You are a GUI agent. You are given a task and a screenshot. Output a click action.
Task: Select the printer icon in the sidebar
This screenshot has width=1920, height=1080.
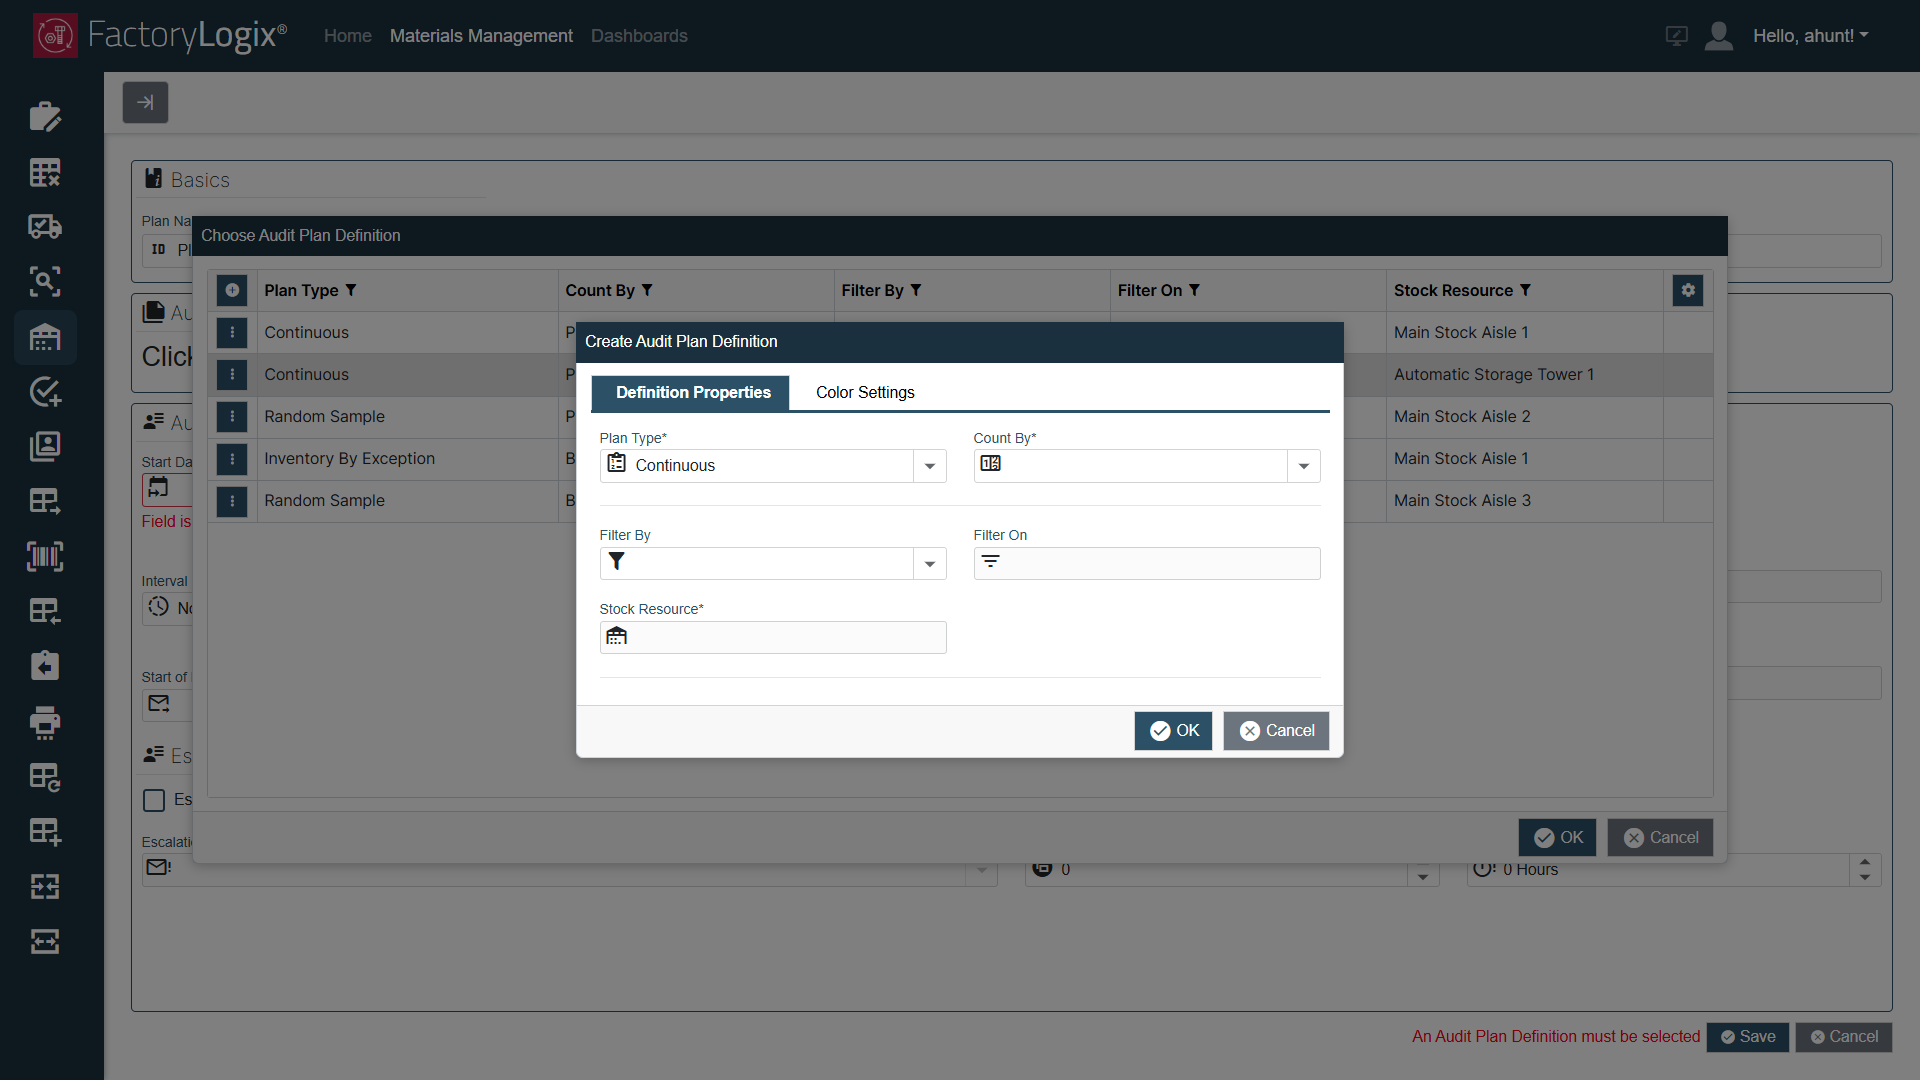[45, 723]
